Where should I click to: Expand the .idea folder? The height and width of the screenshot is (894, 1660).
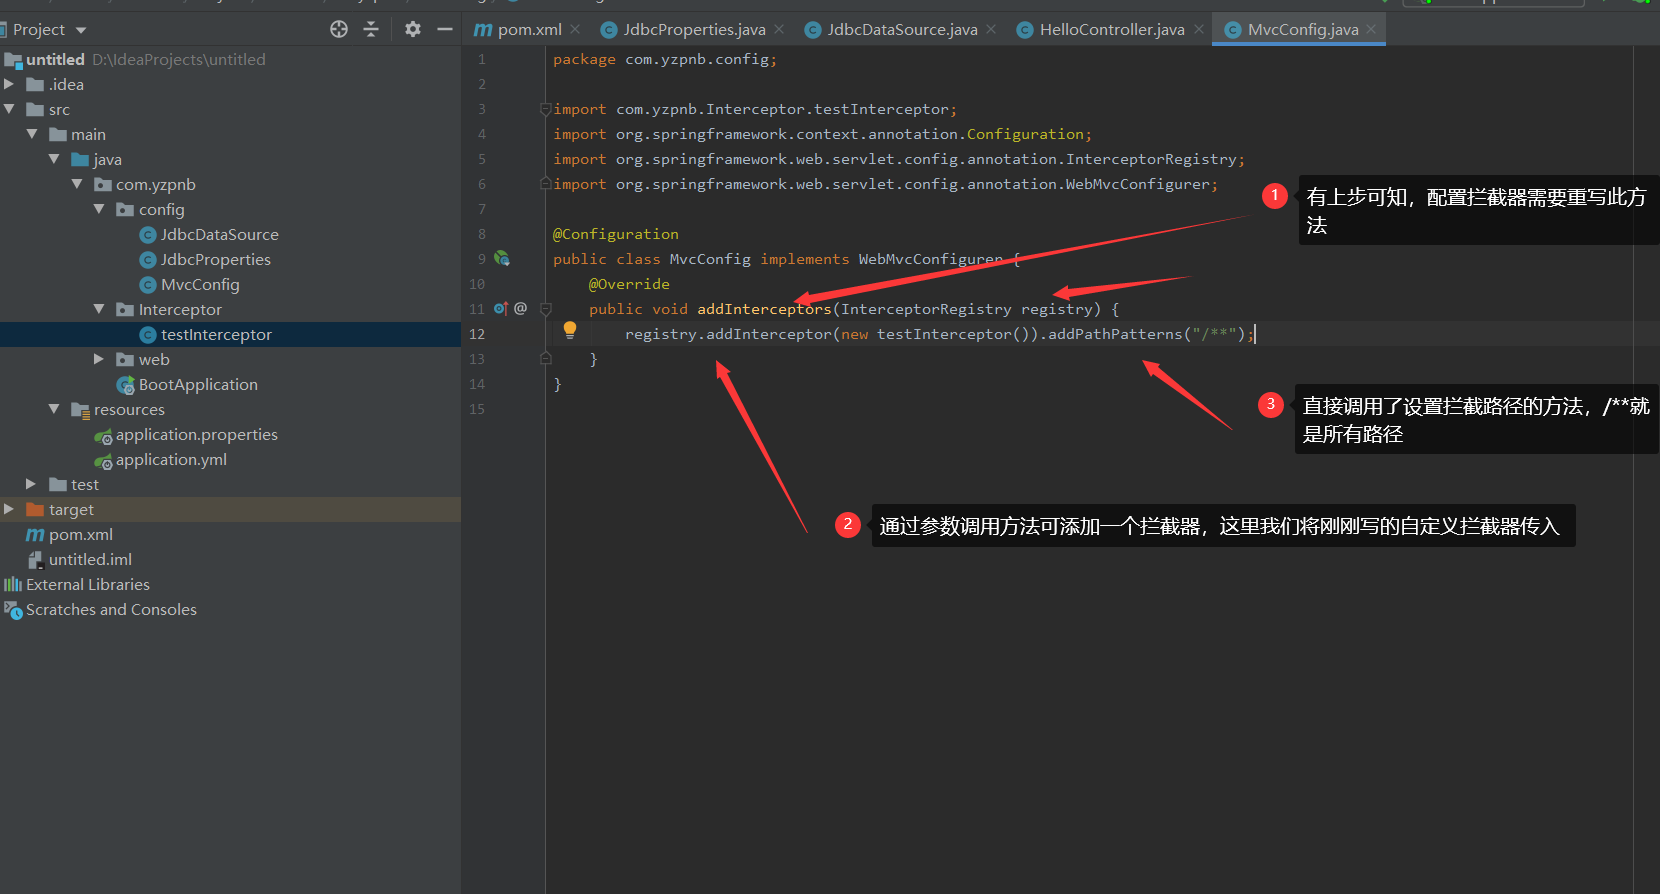pyautogui.click(x=9, y=85)
